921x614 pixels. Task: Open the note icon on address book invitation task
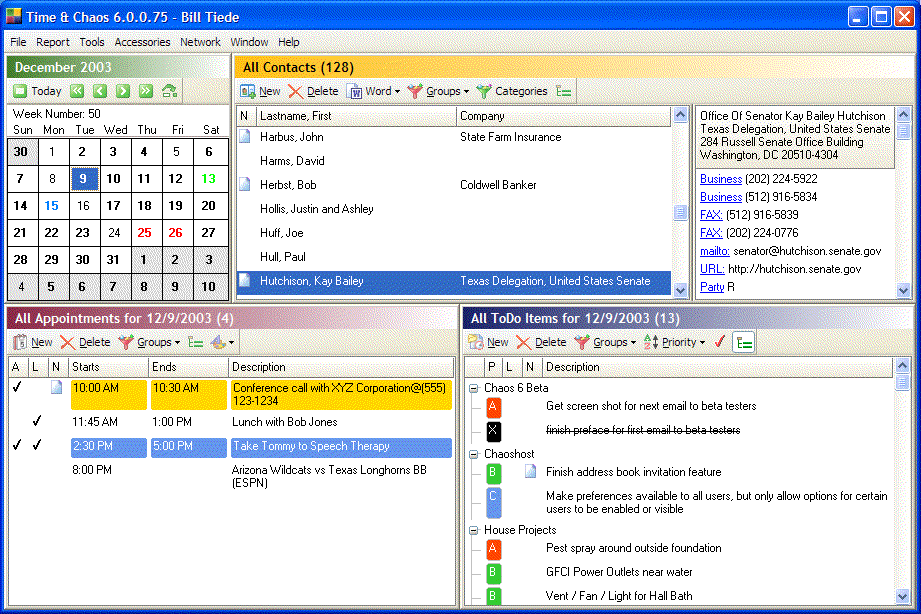point(530,471)
